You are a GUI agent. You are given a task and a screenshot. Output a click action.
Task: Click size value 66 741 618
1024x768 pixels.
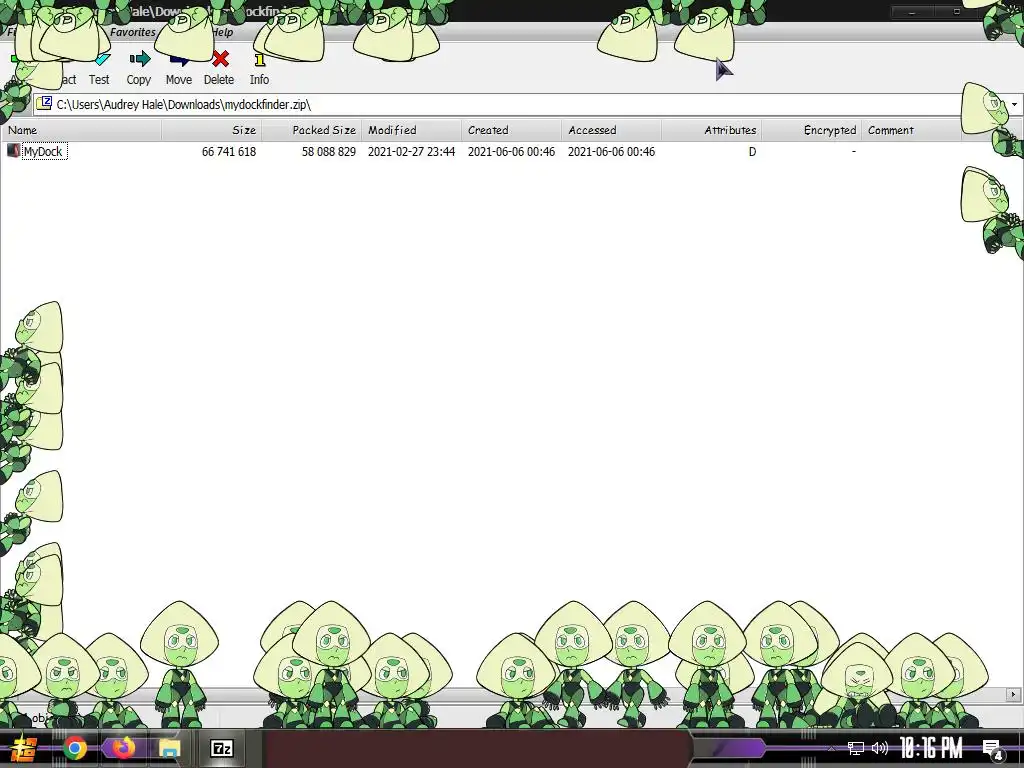(x=229, y=152)
